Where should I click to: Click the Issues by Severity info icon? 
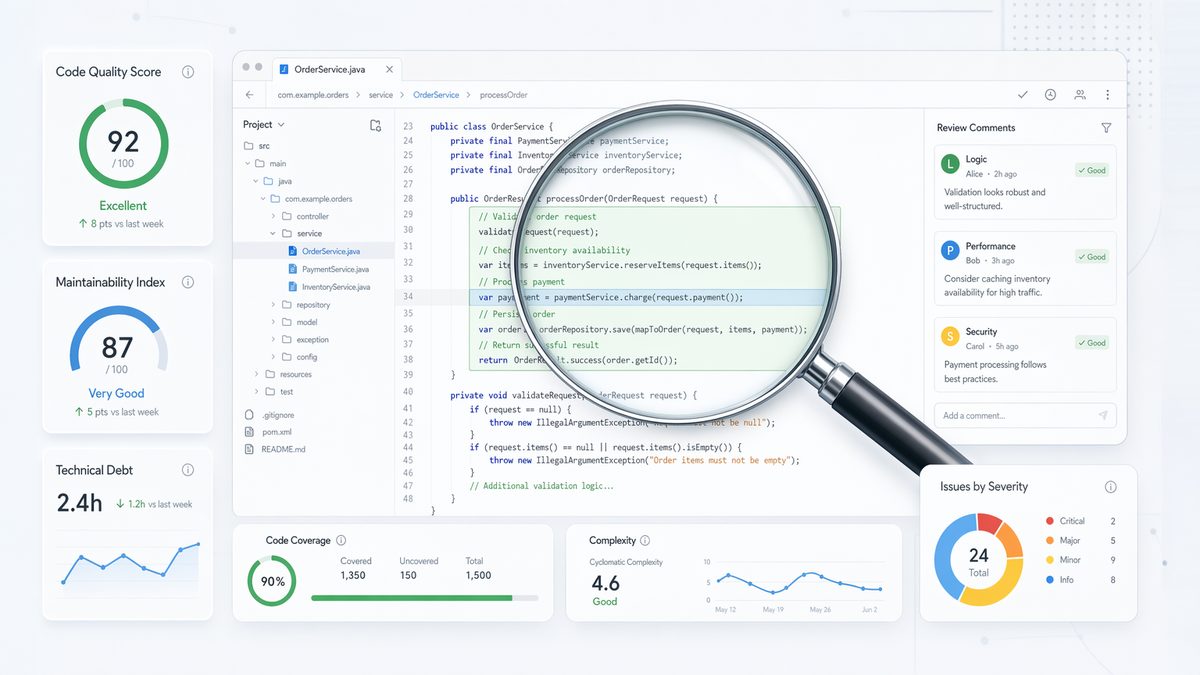point(1110,487)
